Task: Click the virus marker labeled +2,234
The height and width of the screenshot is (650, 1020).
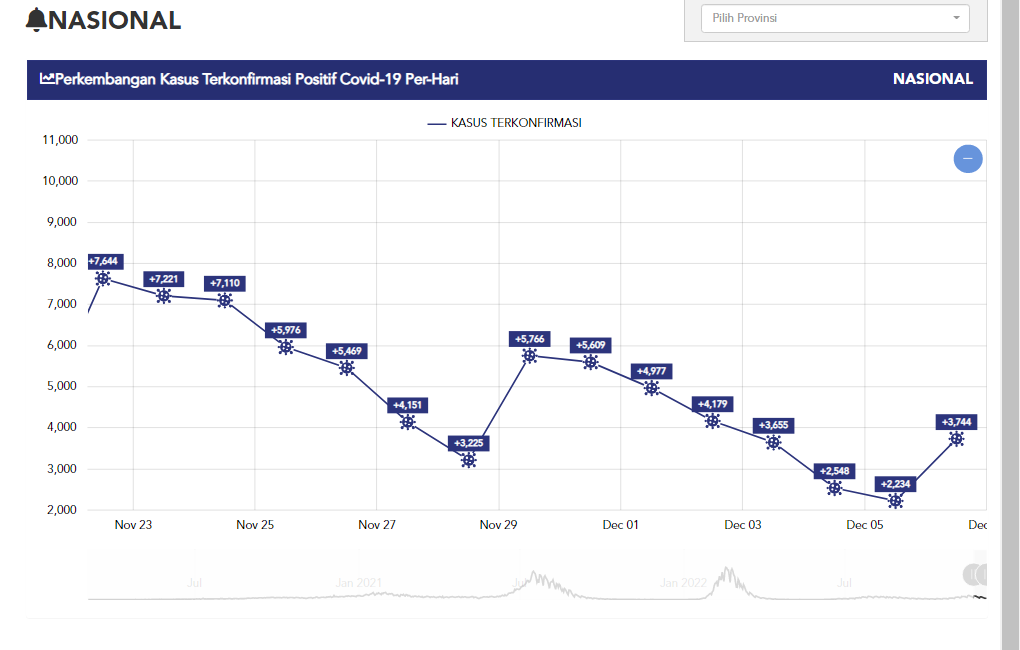Action: pyautogui.click(x=896, y=501)
